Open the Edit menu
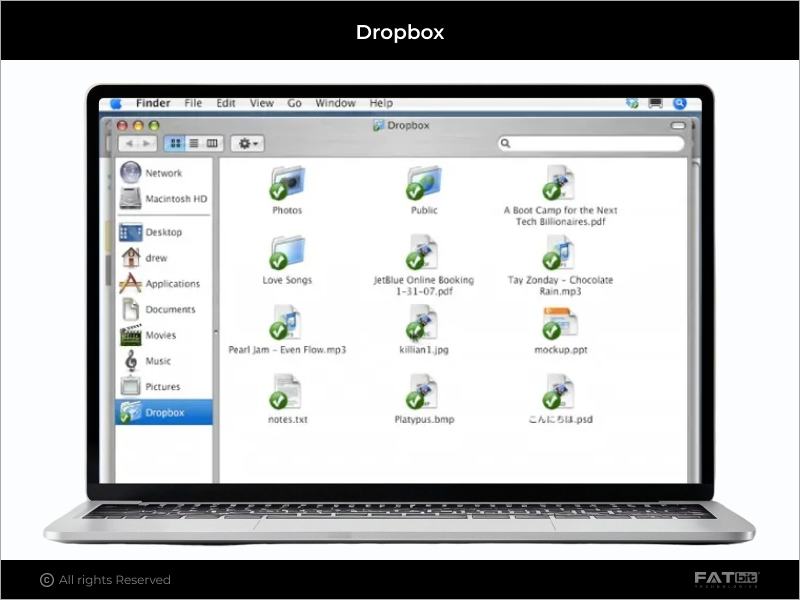 [226, 103]
